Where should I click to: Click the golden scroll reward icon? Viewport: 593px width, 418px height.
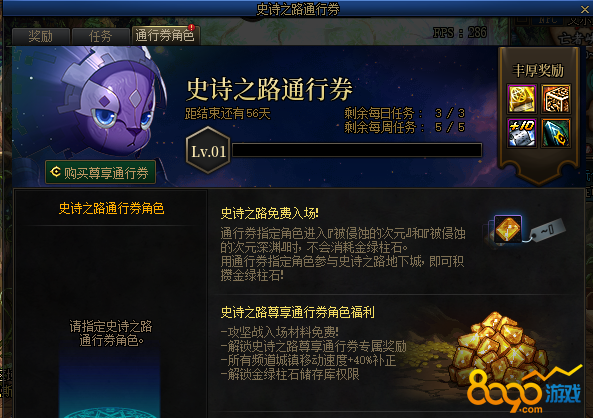point(522,99)
